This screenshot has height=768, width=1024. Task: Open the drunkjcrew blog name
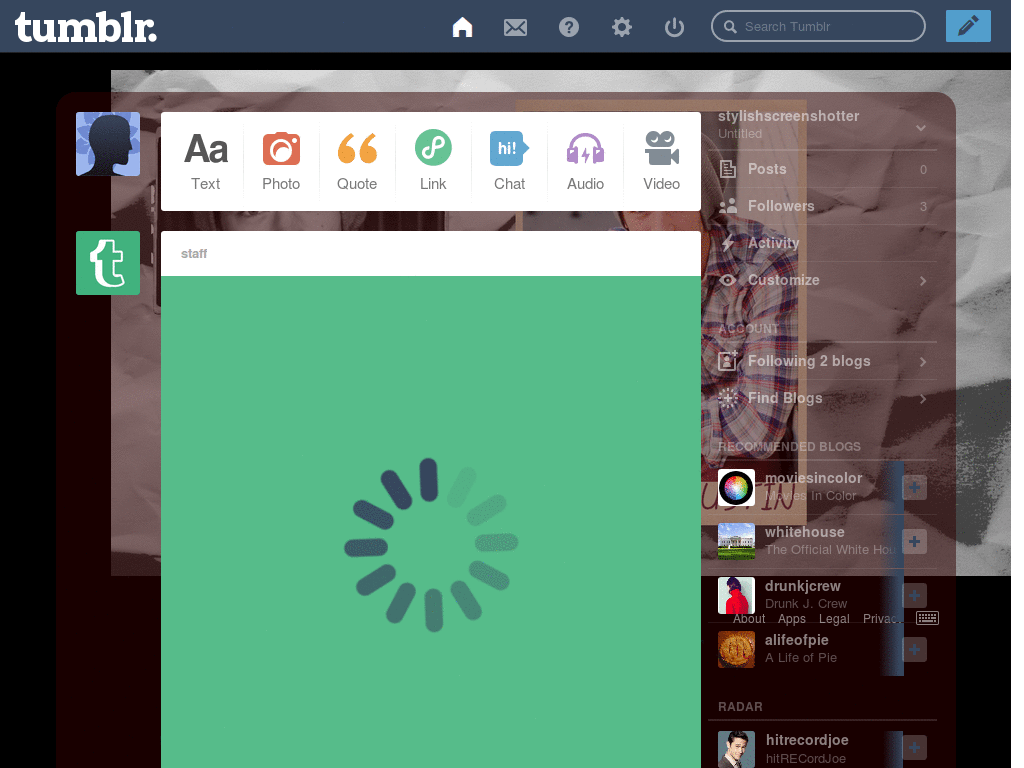click(x=803, y=586)
